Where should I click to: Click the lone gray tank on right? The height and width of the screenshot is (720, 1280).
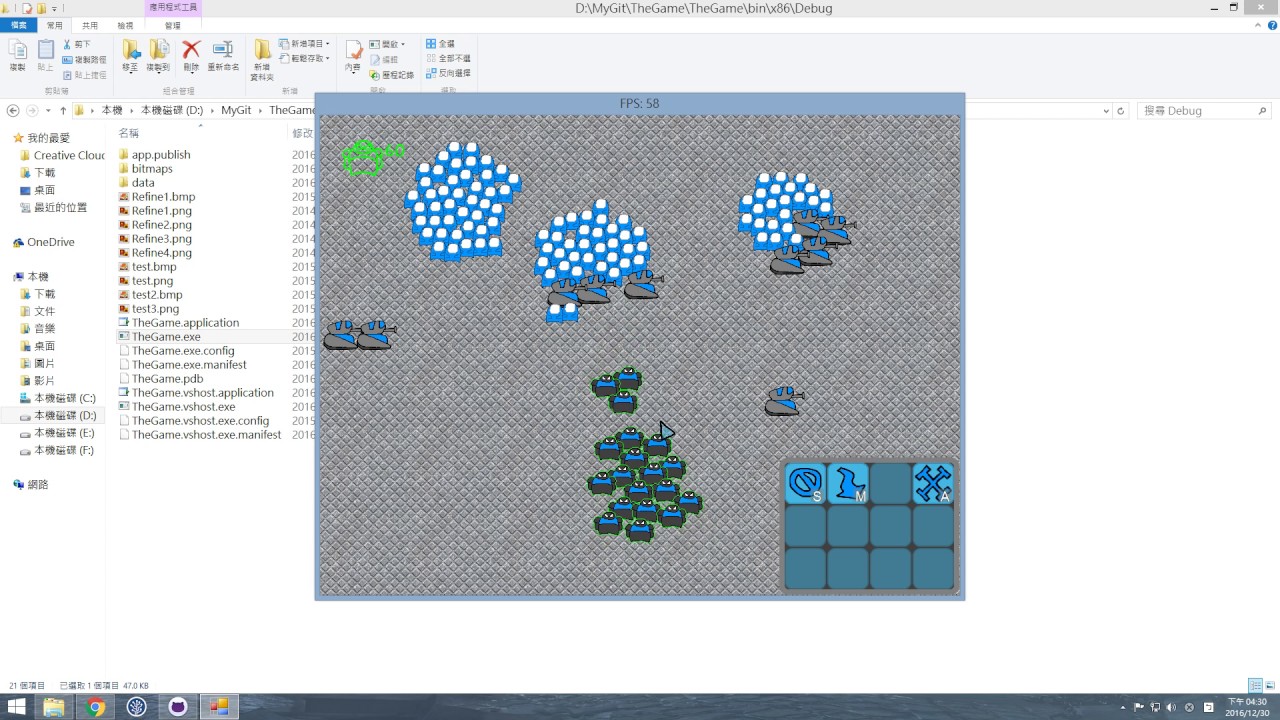[x=783, y=402]
